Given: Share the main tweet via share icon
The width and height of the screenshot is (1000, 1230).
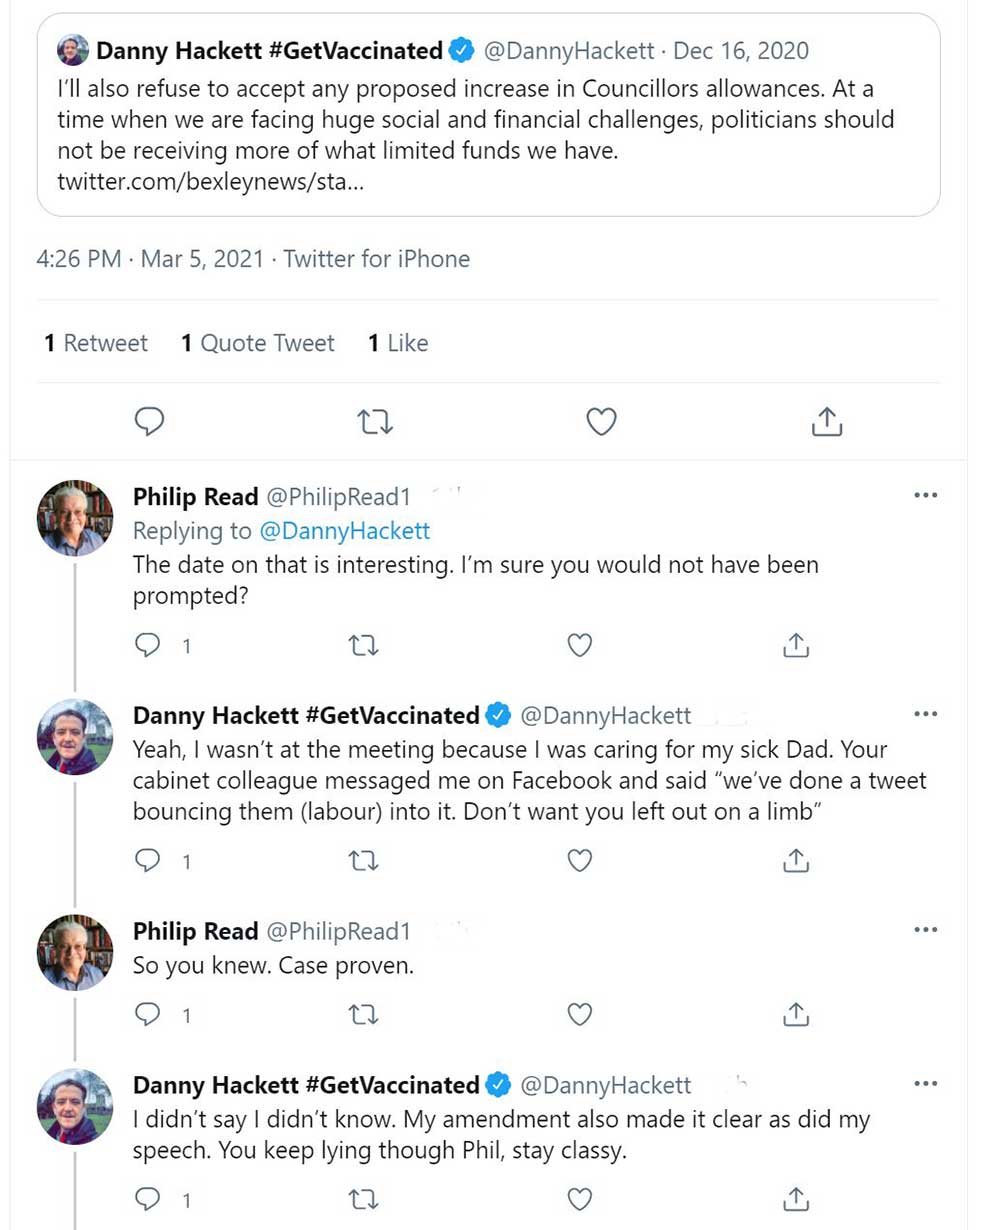Looking at the screenshot, I should tap(826, 423).
